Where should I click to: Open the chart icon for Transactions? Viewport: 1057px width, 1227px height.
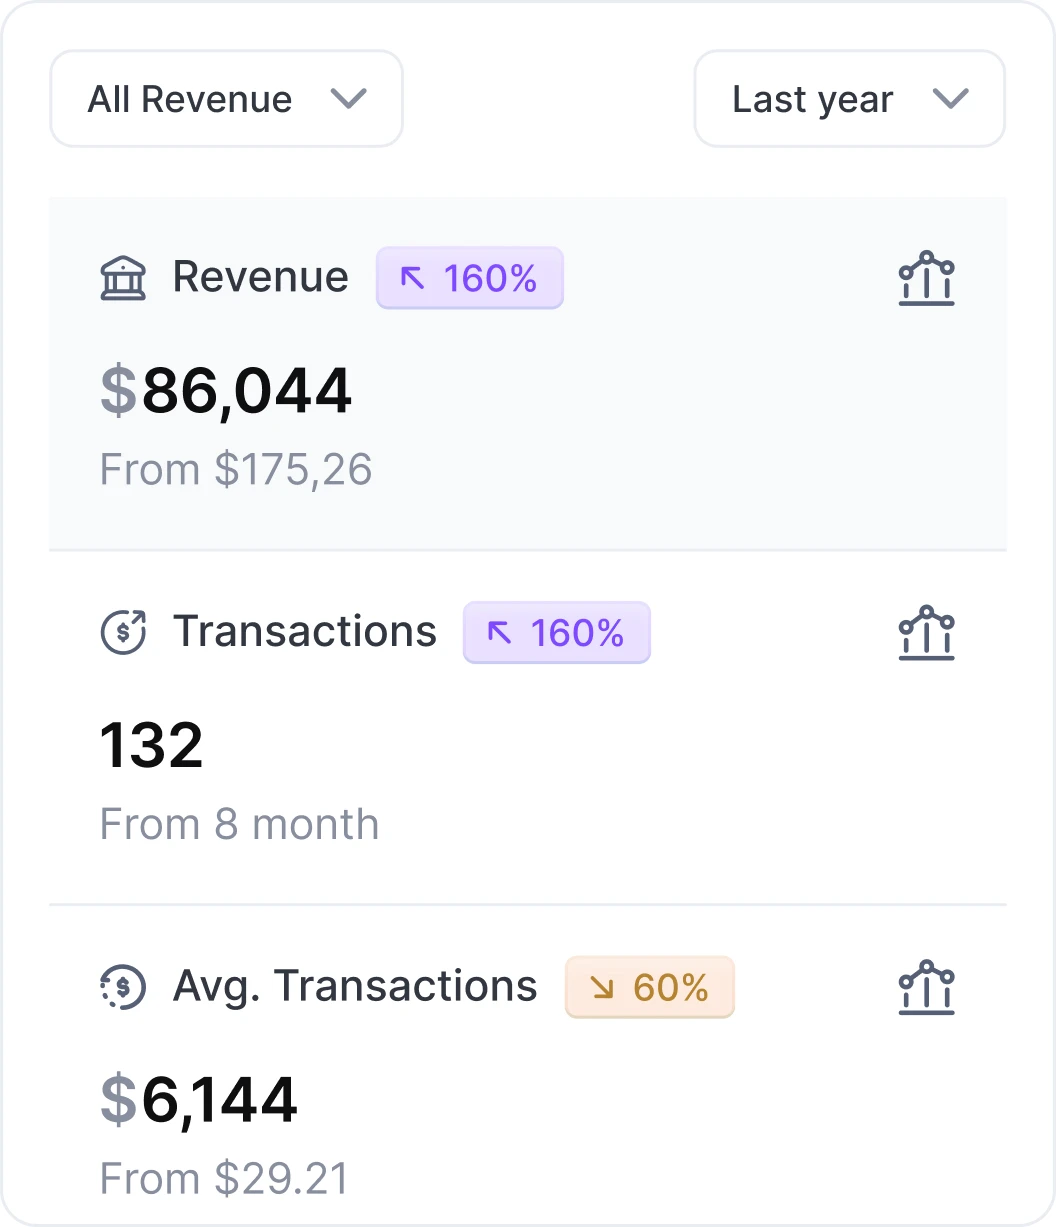tap(926, 632)
